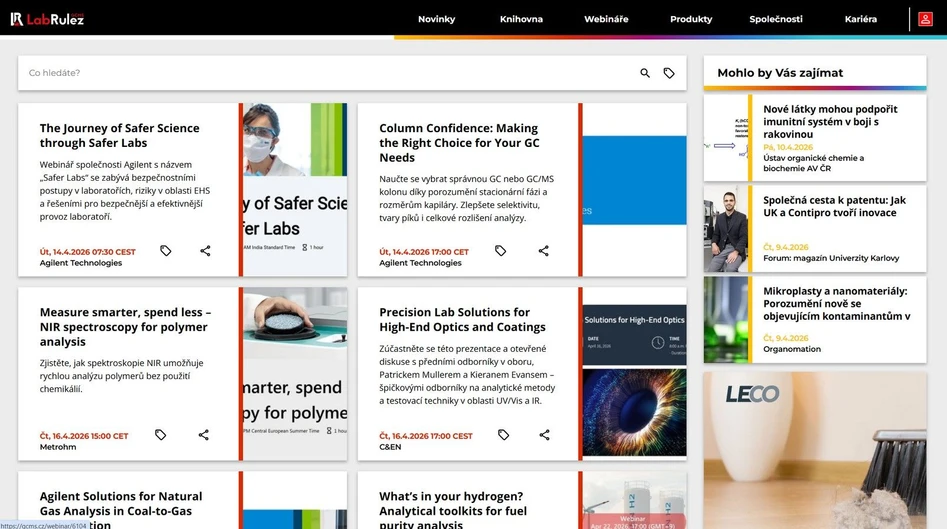The height and width of the screenshot is (529, 947).
Task: Share the Column Confidence webinar
Action: click(x=544, y=251)
